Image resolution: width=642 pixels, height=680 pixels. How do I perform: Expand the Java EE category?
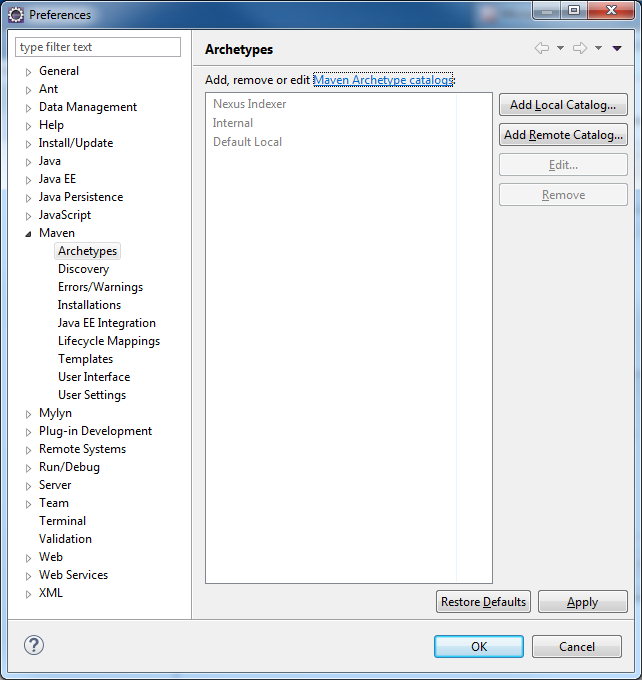tap(29, 179)
